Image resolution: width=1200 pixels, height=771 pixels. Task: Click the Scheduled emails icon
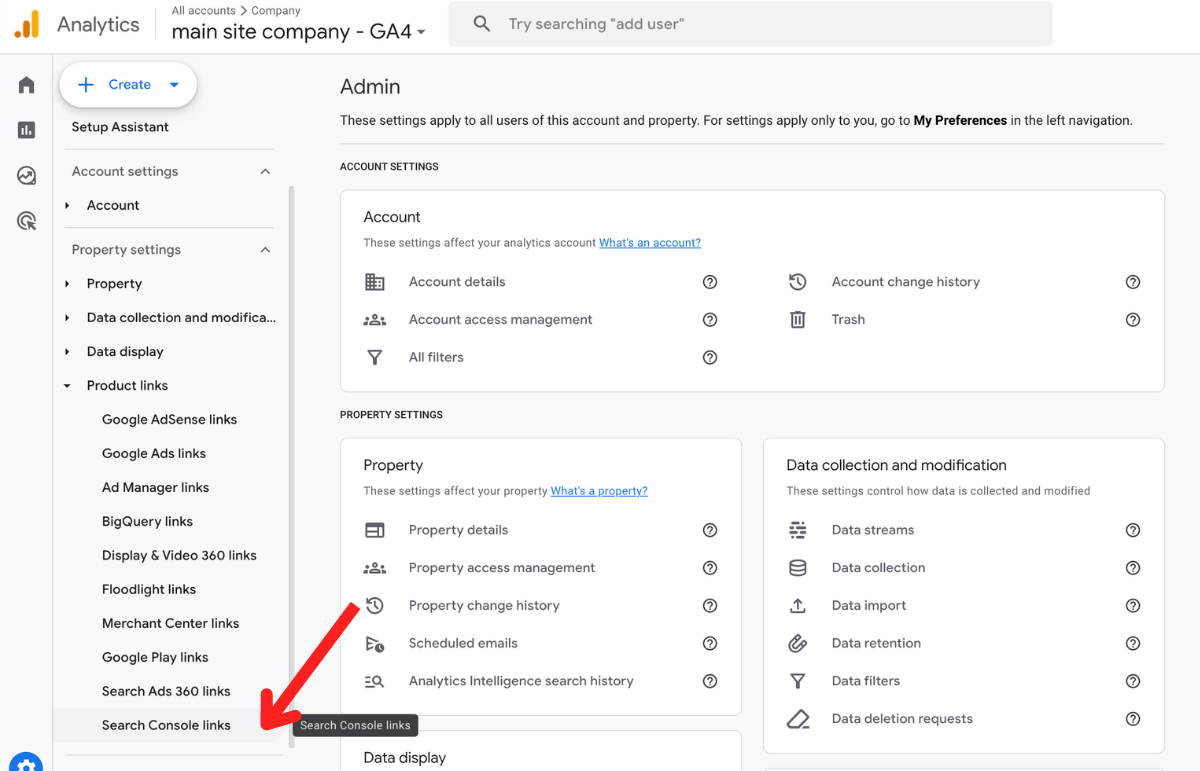tap(375, 644)
